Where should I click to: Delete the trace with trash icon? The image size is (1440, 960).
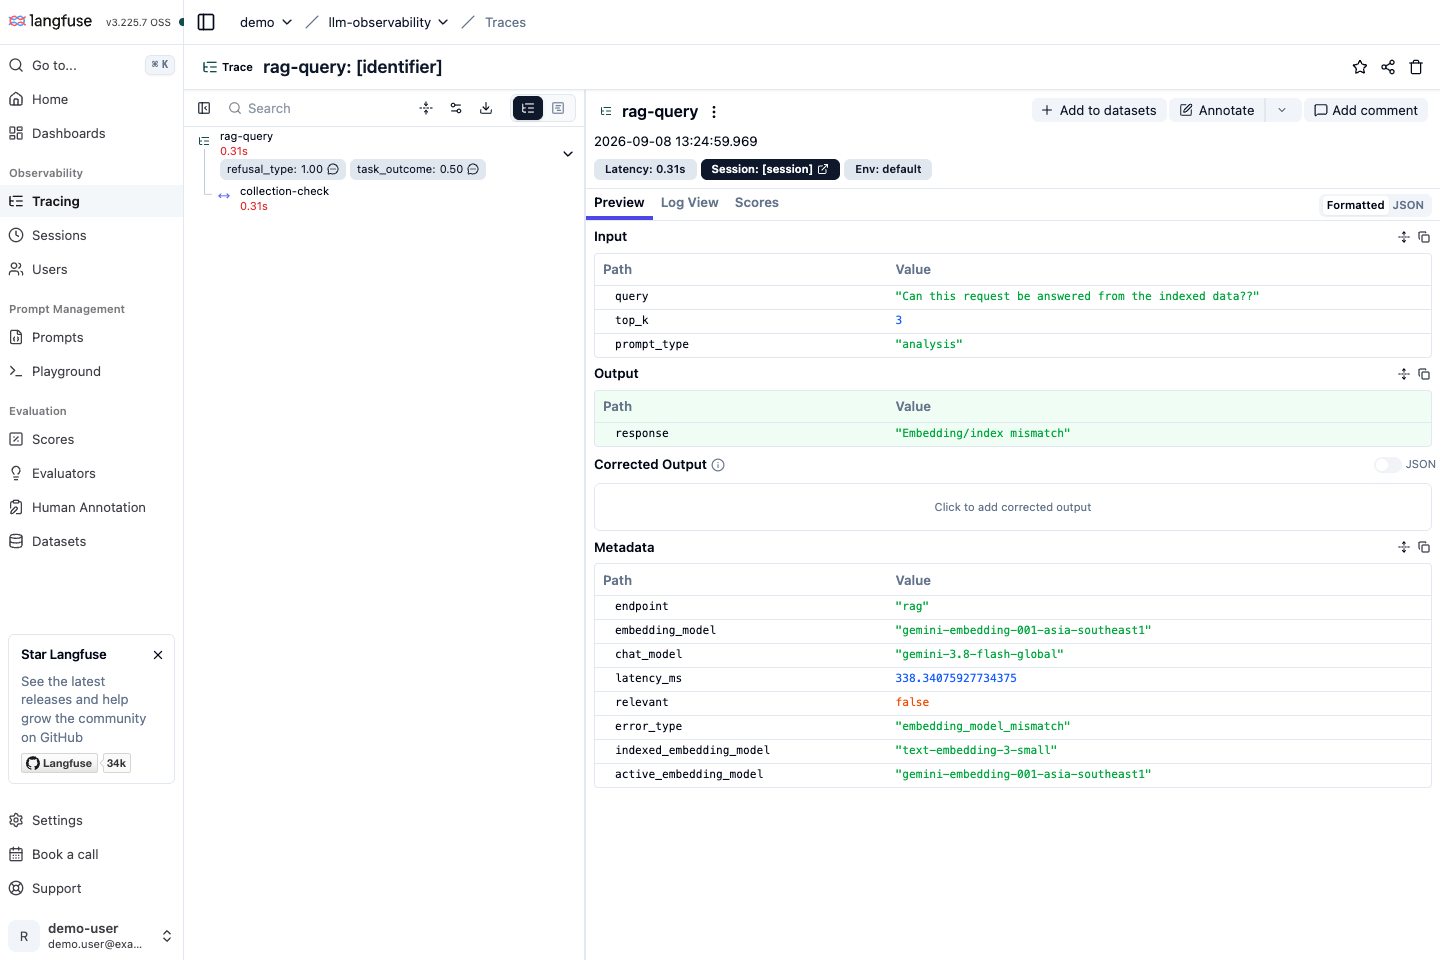coord(1416,67)
